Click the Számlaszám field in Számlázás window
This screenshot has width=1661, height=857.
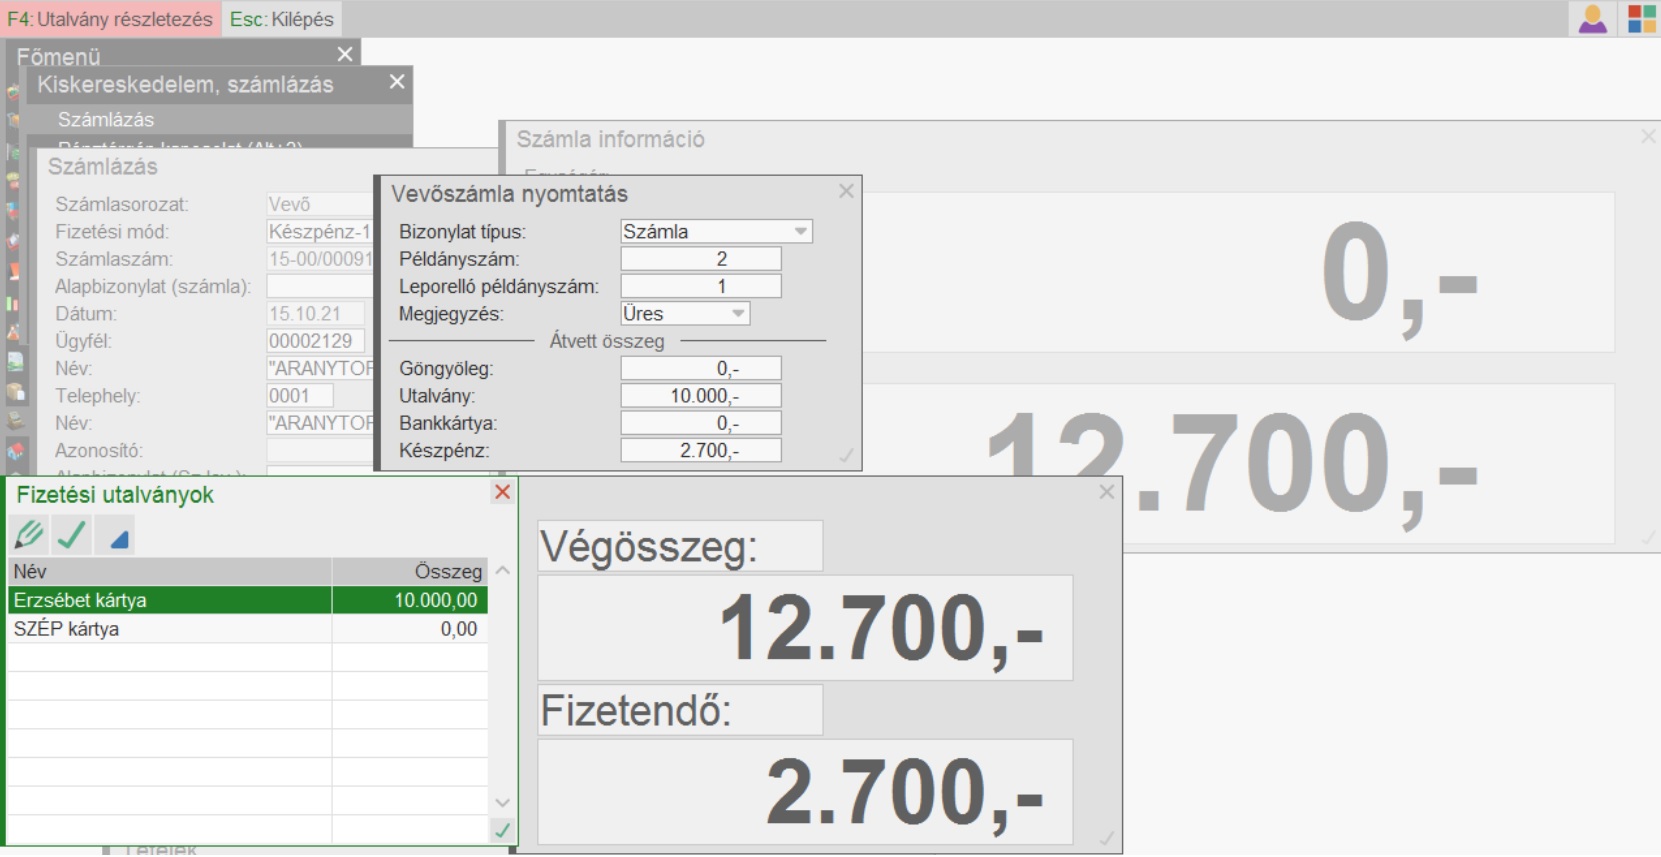tap(320, 259)
